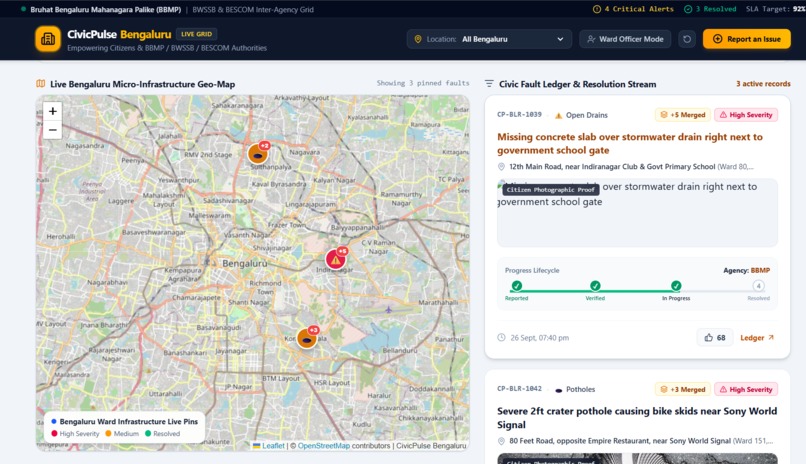Click the CP-BLR-1039 record ID
Viewport: 806px width, 464px height.
pyautogui.click(x=519, y=115)
